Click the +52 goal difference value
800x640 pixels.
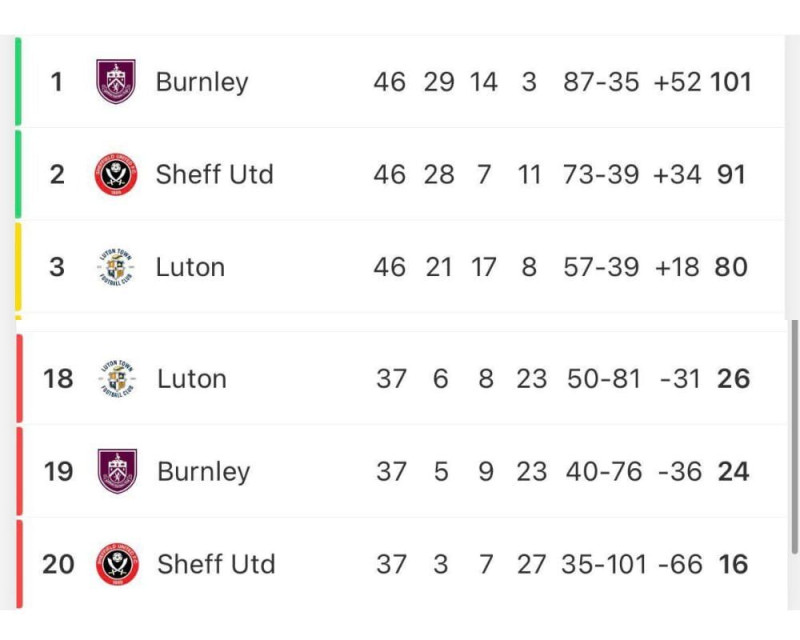[x=678, y=82]
